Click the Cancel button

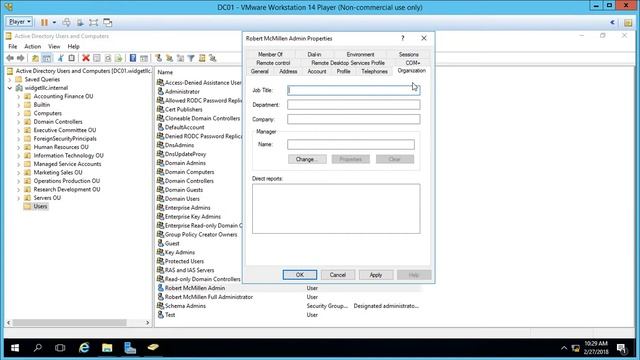tap(338, 275)
